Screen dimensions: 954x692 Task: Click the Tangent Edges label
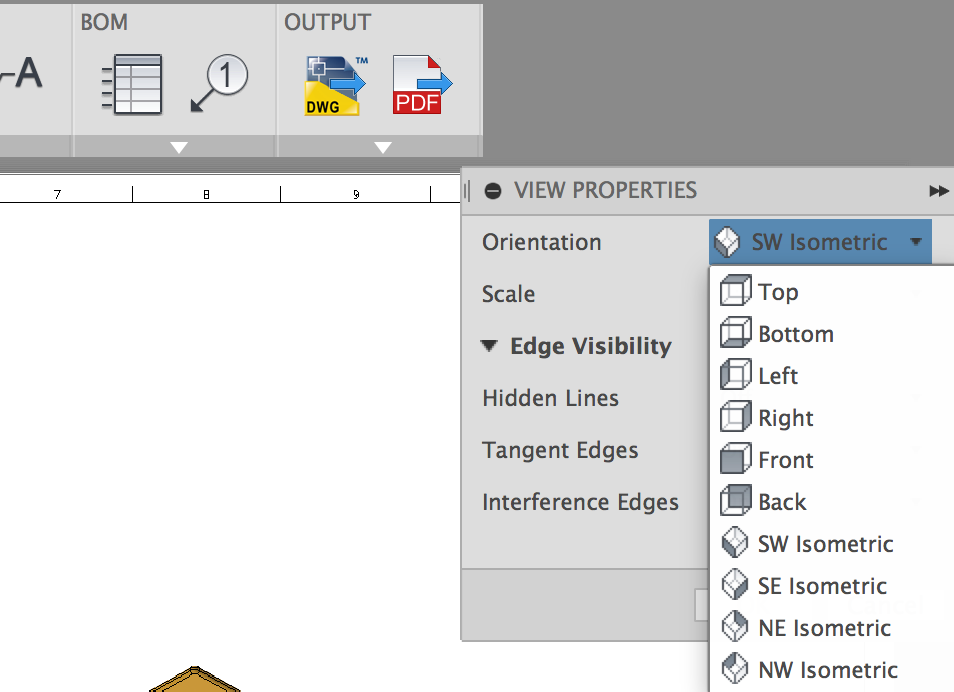click(x=560, y=450)
